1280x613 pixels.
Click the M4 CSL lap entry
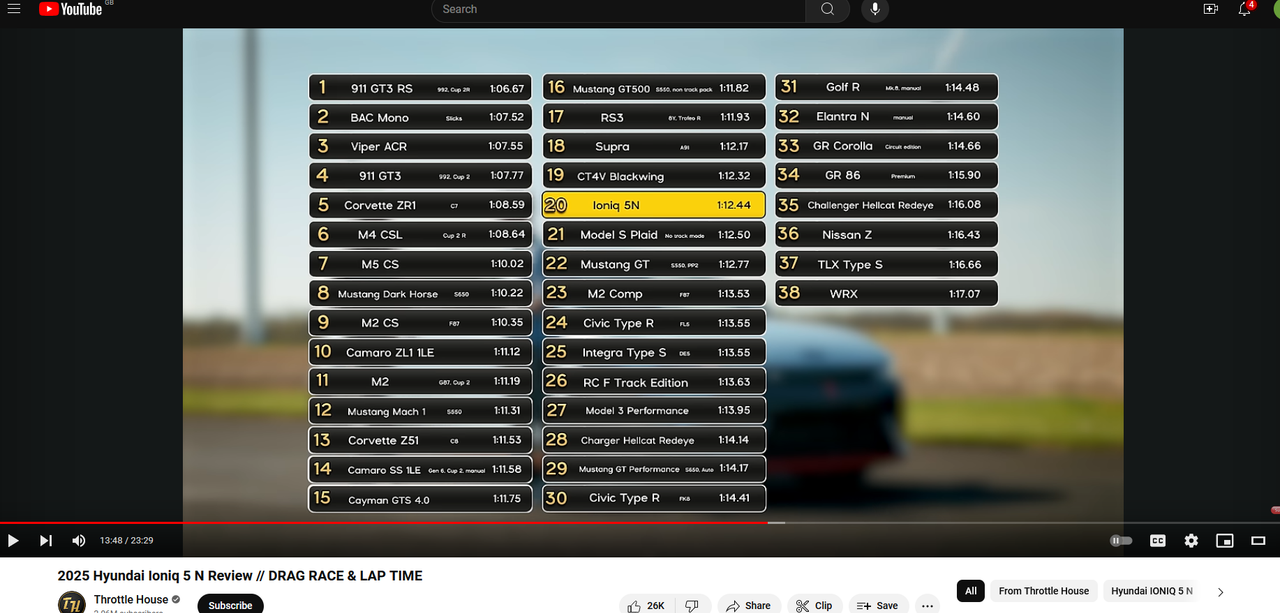(x=420, y=235)
